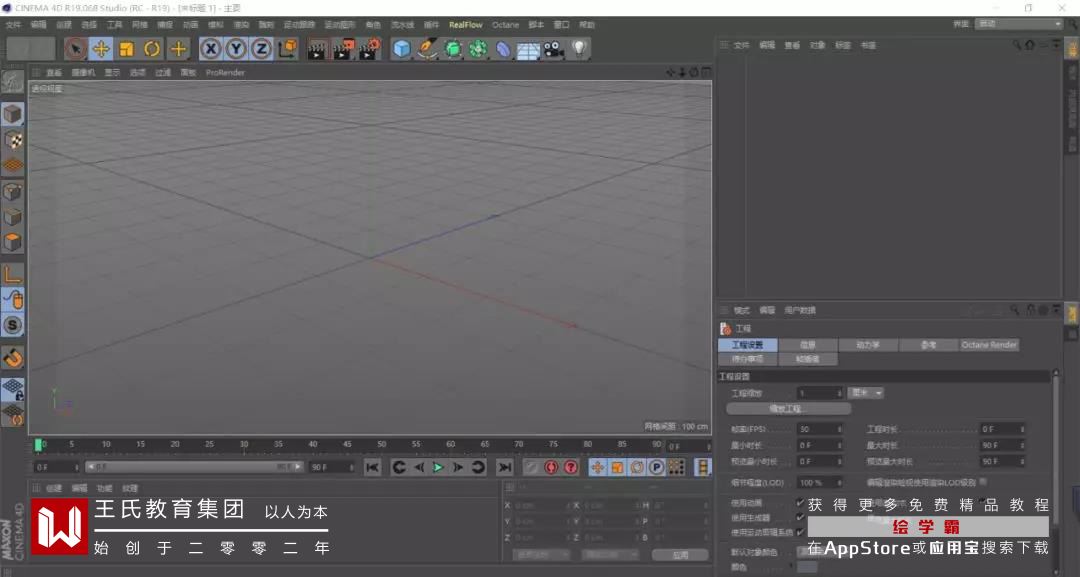Image resolution: width=1080 pixels, height=577 pixels.
Task: Select points mode cube icon
Action: pos(12,191)
